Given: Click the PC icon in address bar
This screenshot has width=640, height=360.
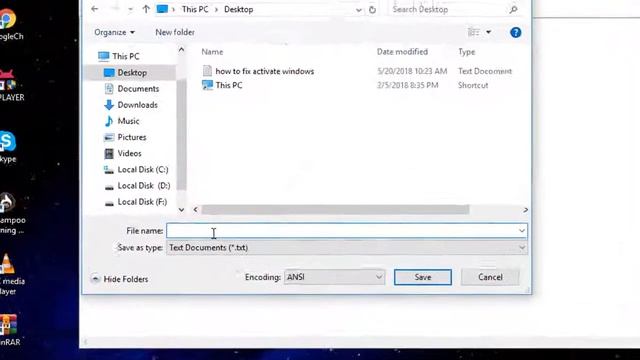Looking at the screenshot, I should pos(162,9).
